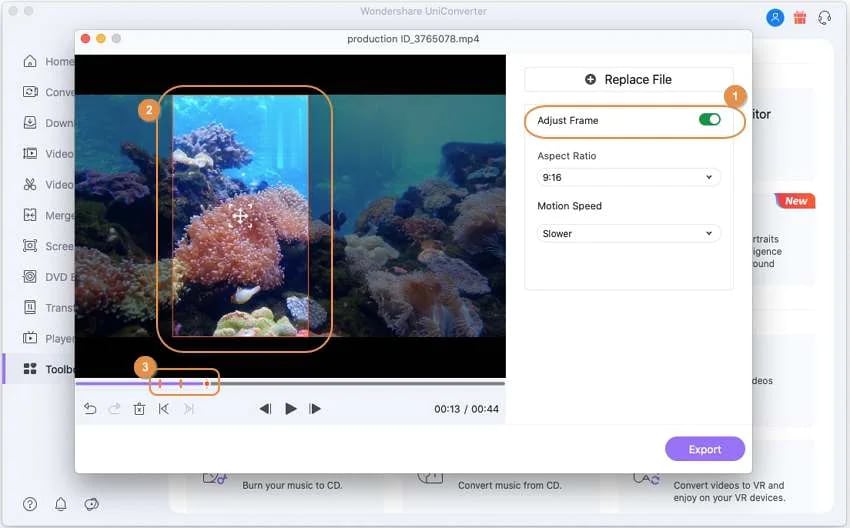Close the editor window with red button
This screenshot has width=850, height=528.
pyautogui.click(x=85, y=38)
